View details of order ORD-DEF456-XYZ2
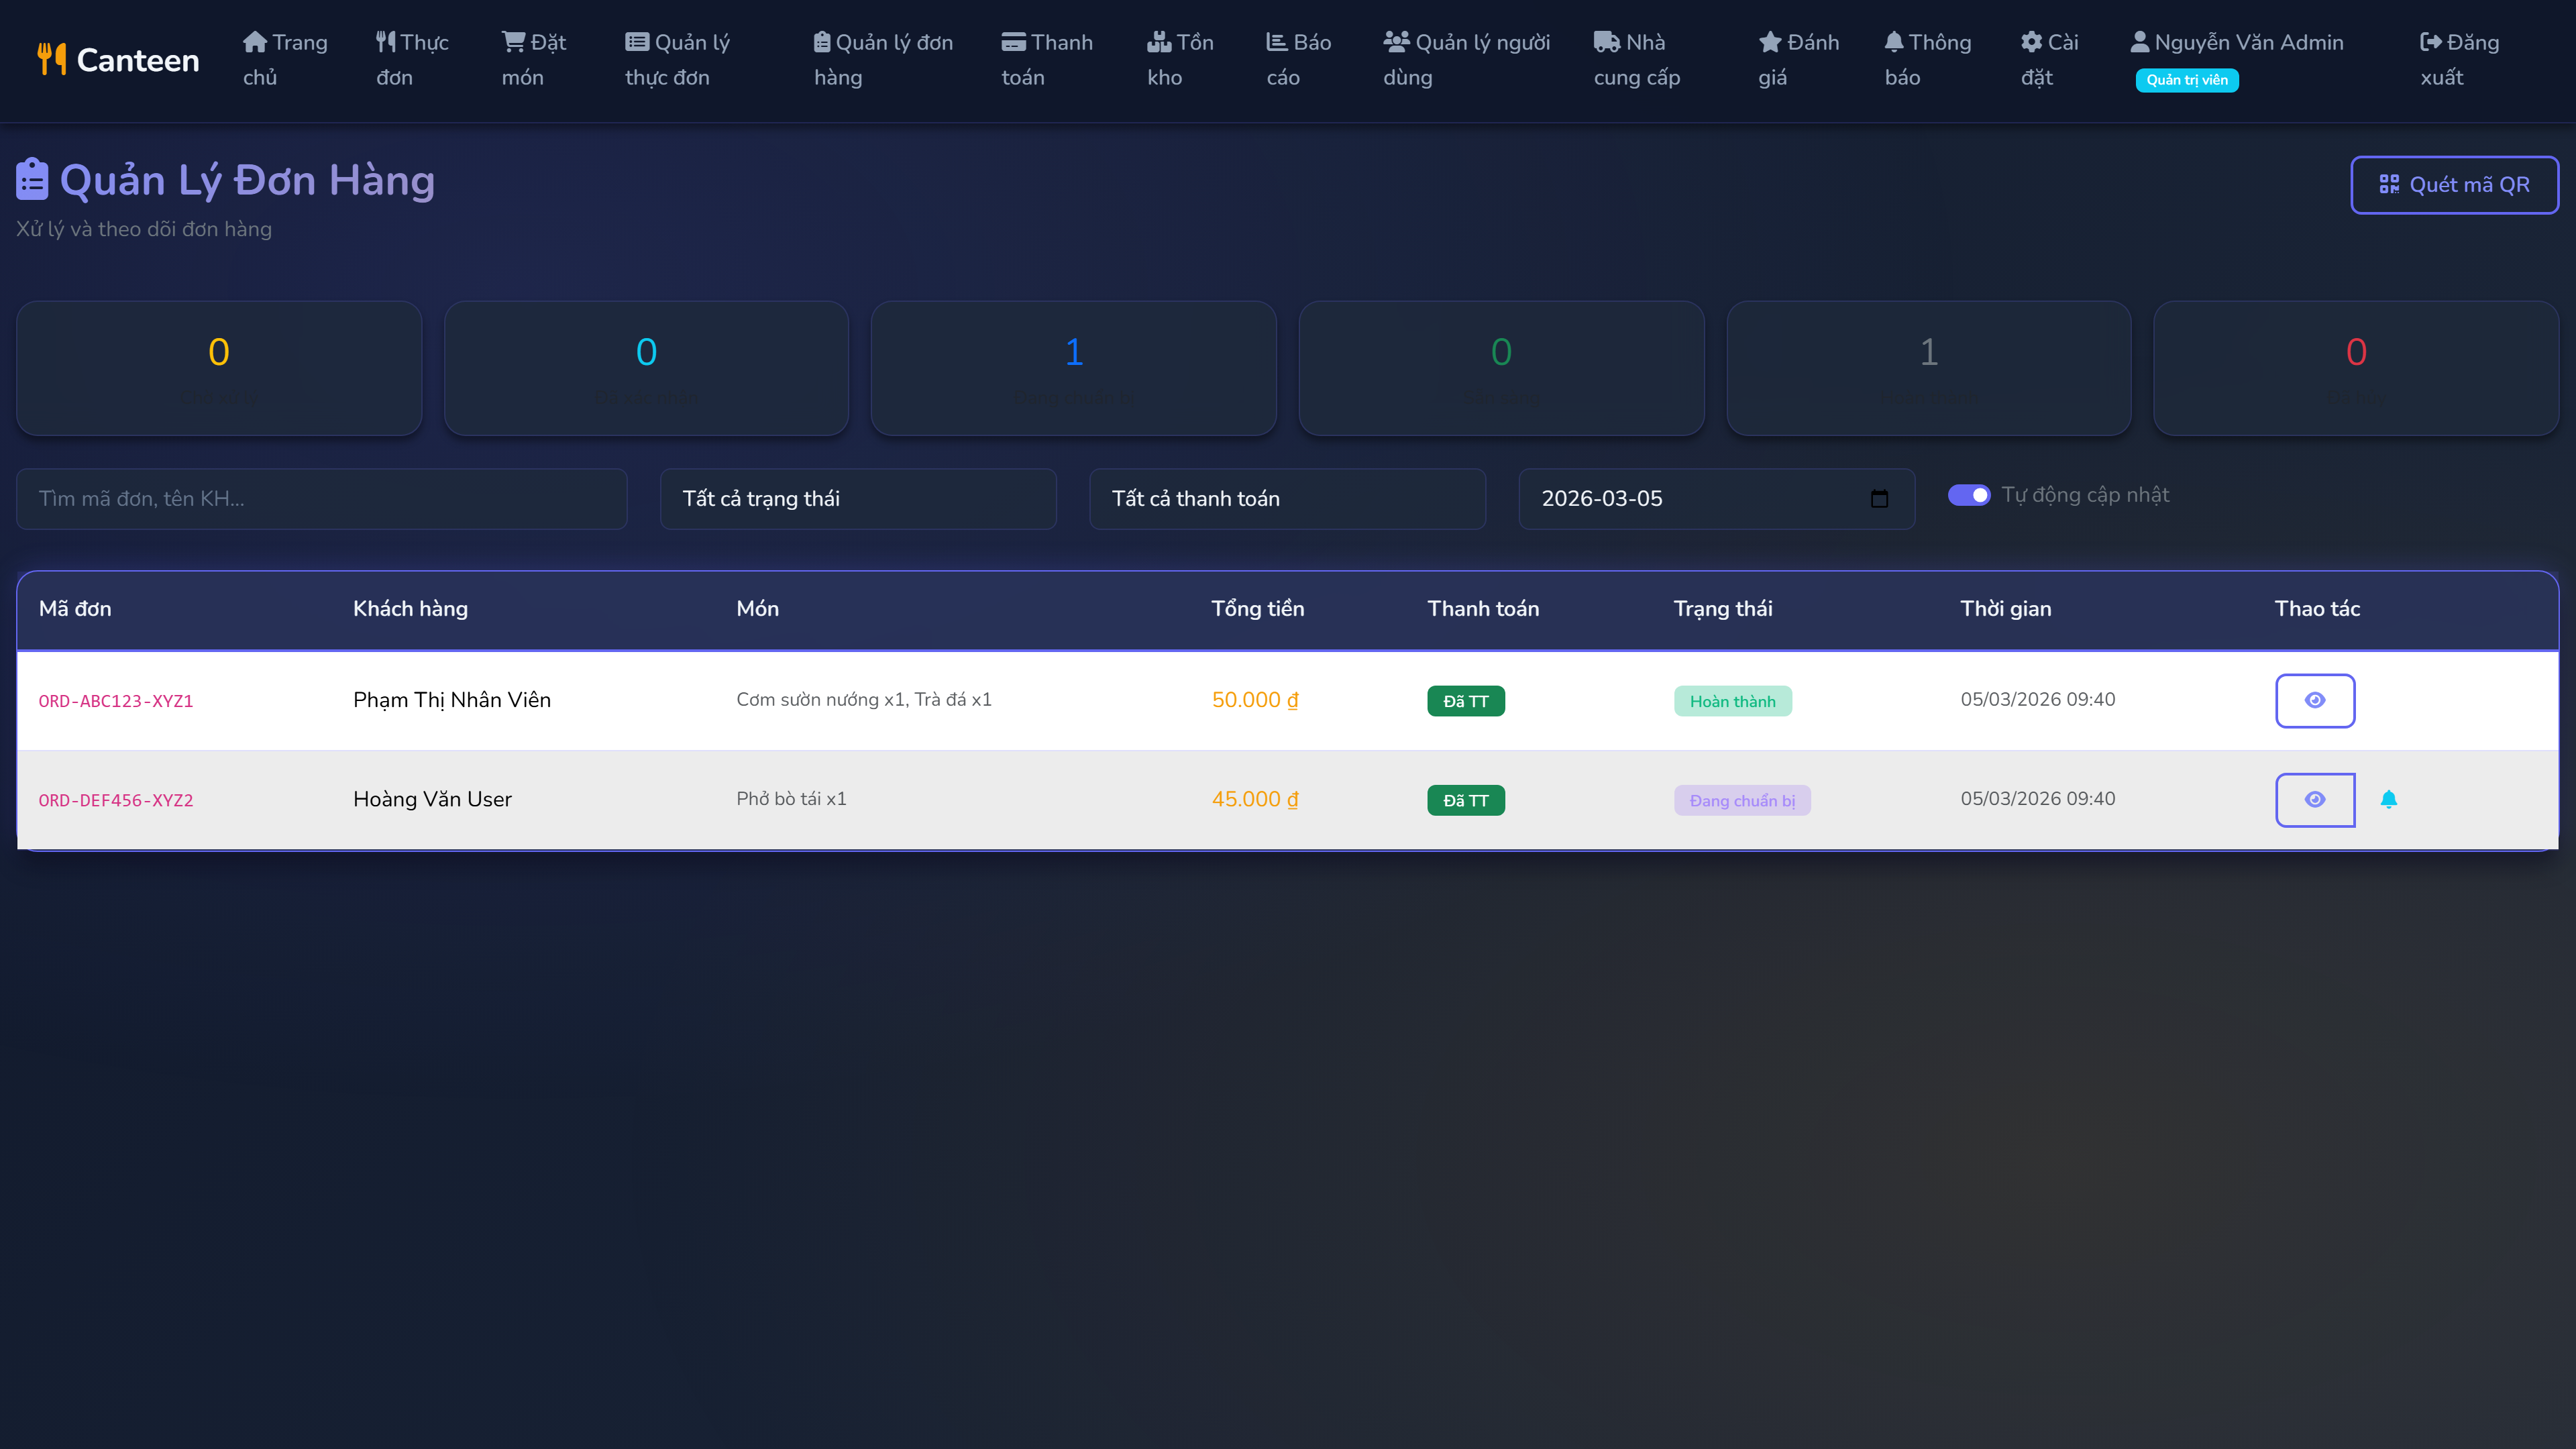Screen dimensions: 2576x1449 point(2315,800)
